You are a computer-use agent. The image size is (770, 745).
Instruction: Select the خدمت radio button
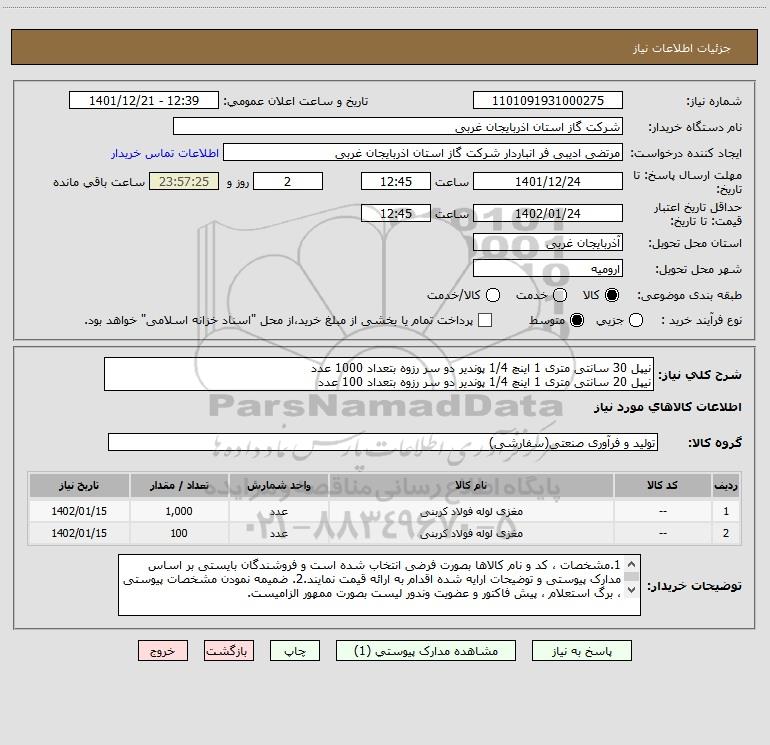point(560,295)
